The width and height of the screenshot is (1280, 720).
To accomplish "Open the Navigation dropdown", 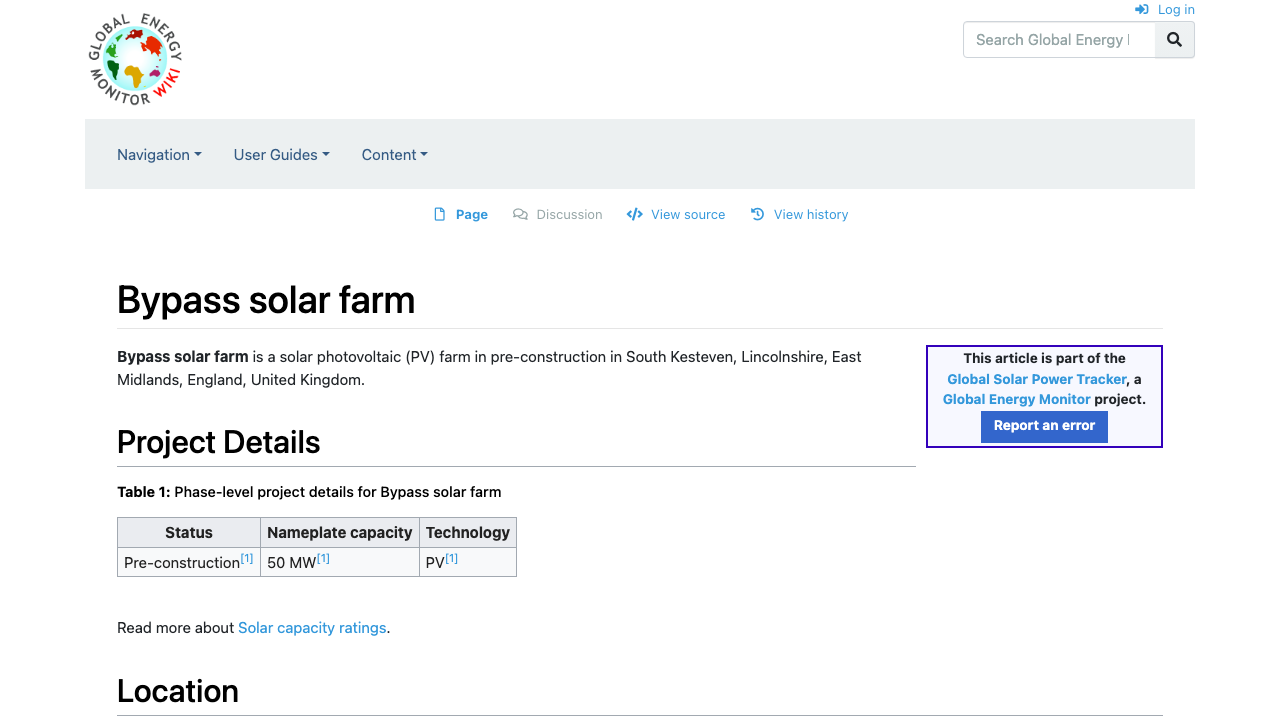I will (159, 155).
